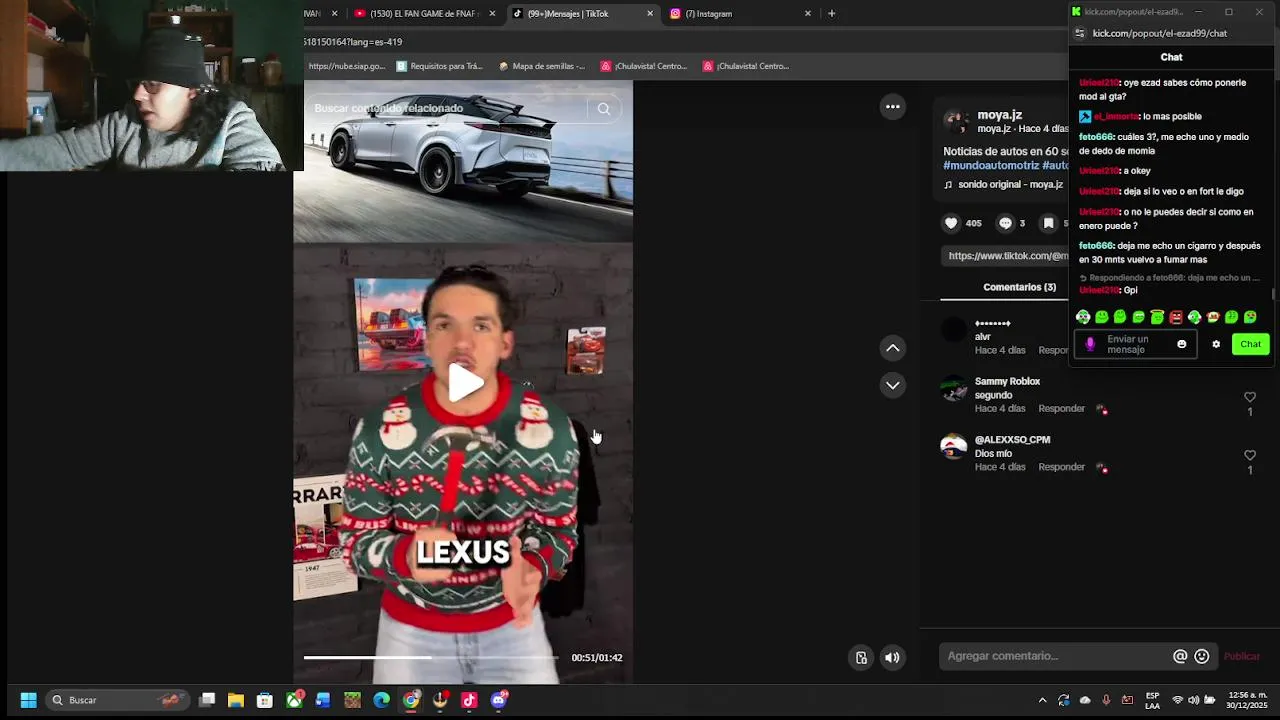Open the Windows Start menu
The width and height of the screenshot is (1280, 720).
pos(28,700)
